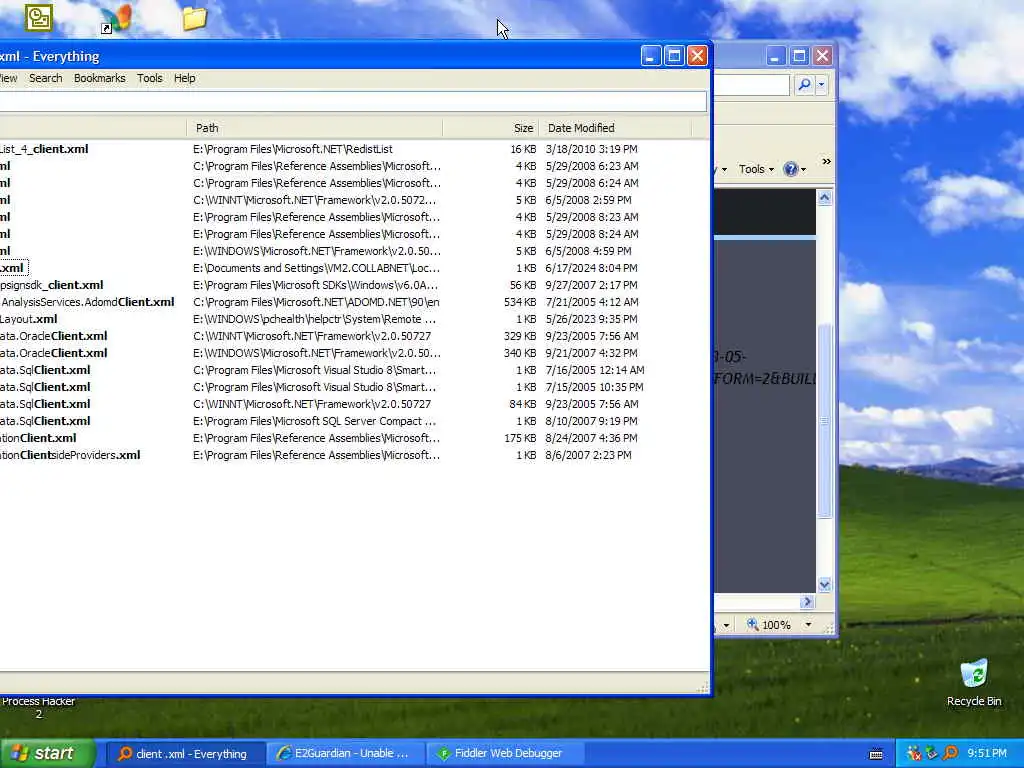Click the 534 KB size cell

tap(520, 302)
